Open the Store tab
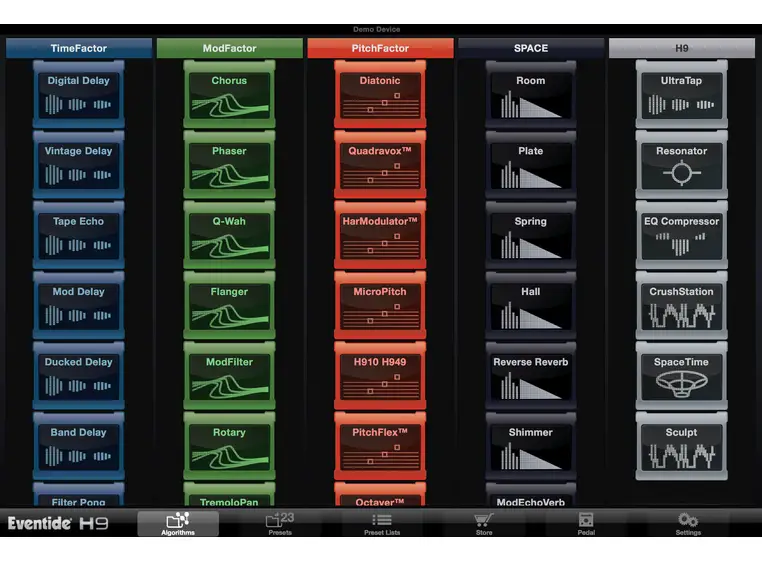The height and width of the screenshot is (562, 762). pyautogui.click(x=484, y=524)
